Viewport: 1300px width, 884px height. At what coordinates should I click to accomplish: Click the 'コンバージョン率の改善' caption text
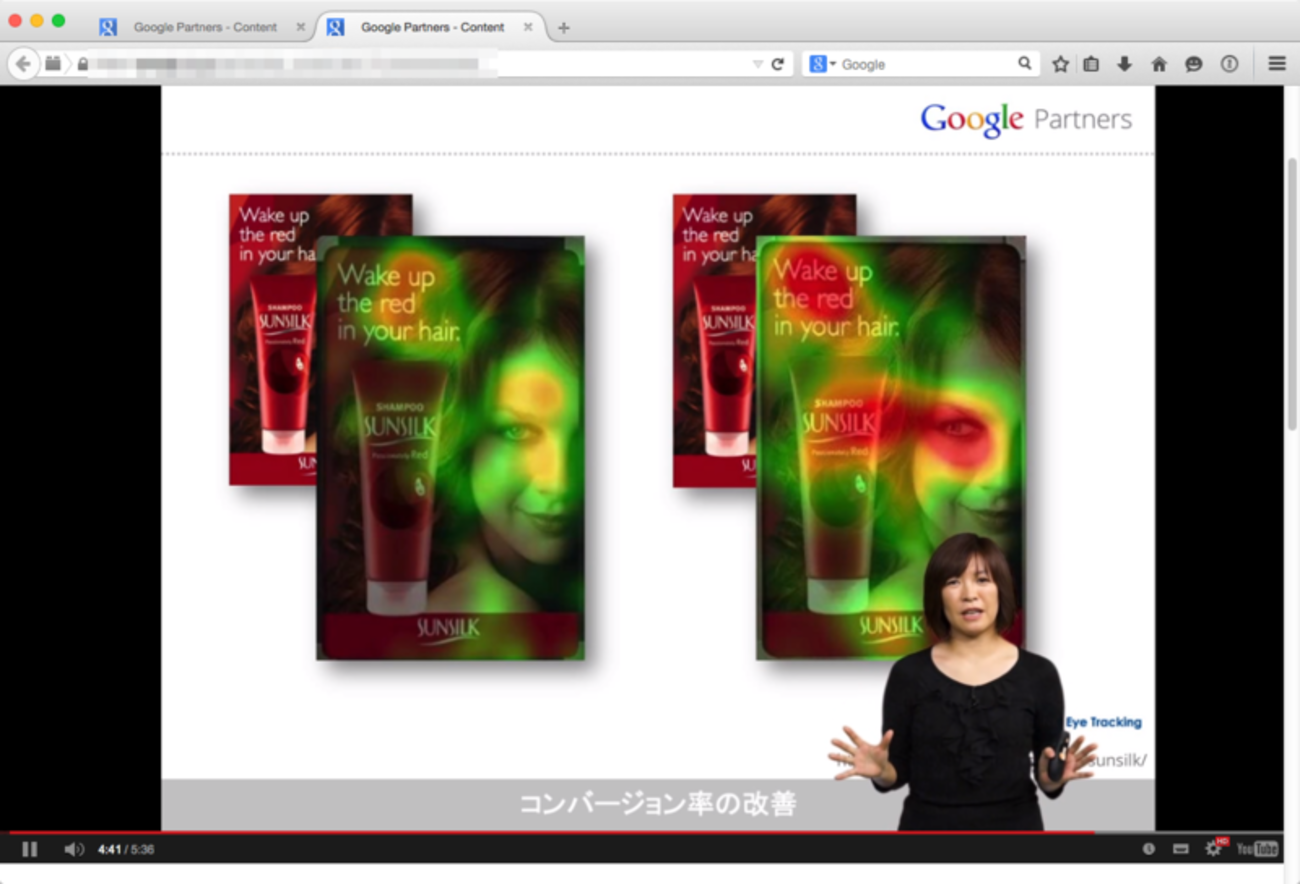(x=657, y=804)
